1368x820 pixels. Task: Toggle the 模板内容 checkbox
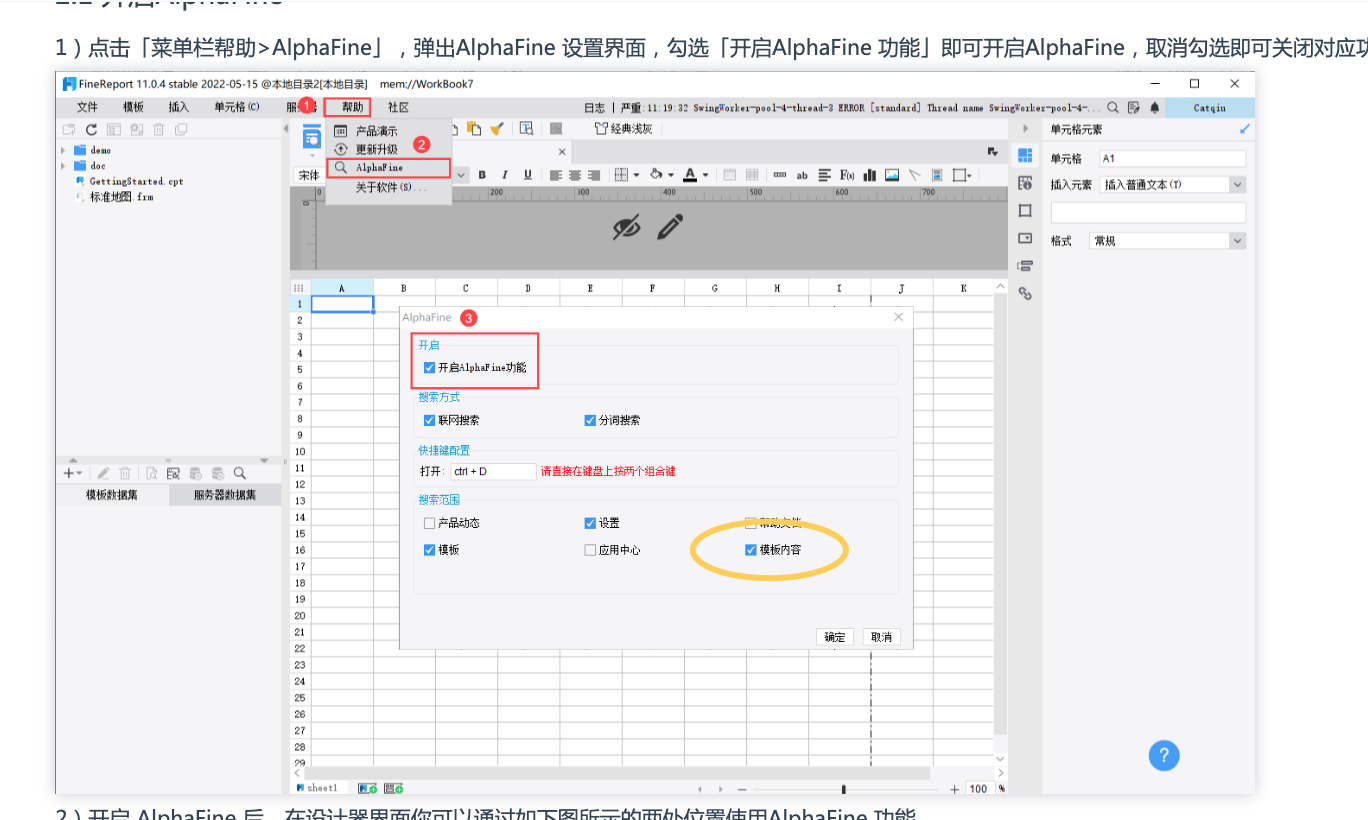[751, 550]
